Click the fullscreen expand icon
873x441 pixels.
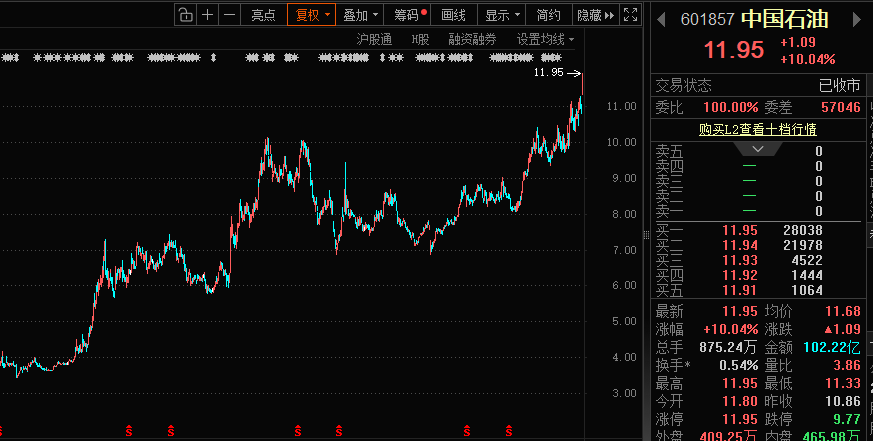[x=630, y=14]
